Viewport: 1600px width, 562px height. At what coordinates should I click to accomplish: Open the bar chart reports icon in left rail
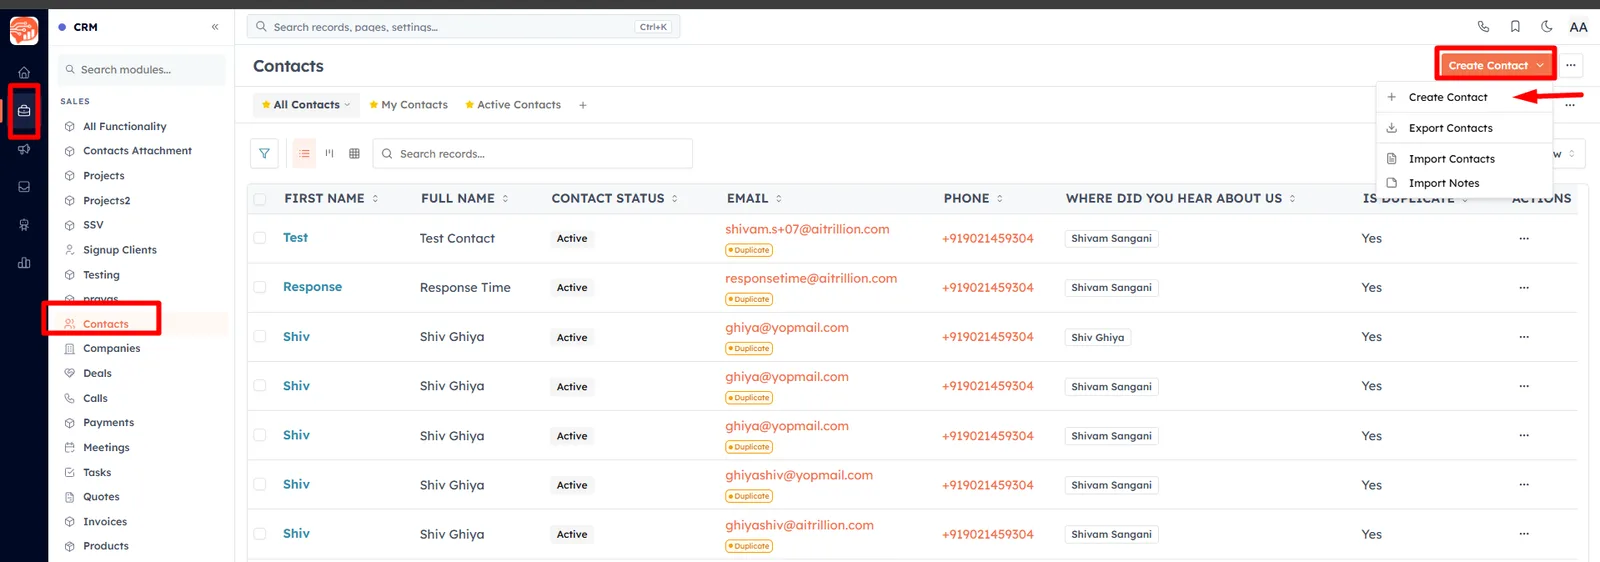point(24,263)
